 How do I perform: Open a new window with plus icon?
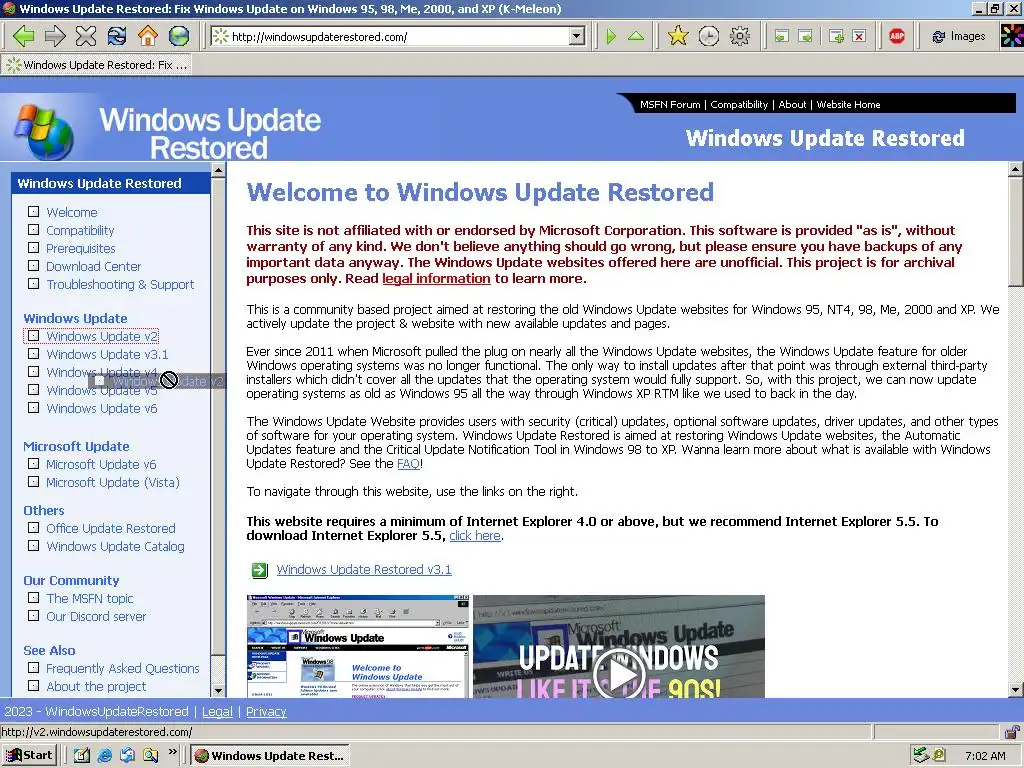tap(836, 37)
